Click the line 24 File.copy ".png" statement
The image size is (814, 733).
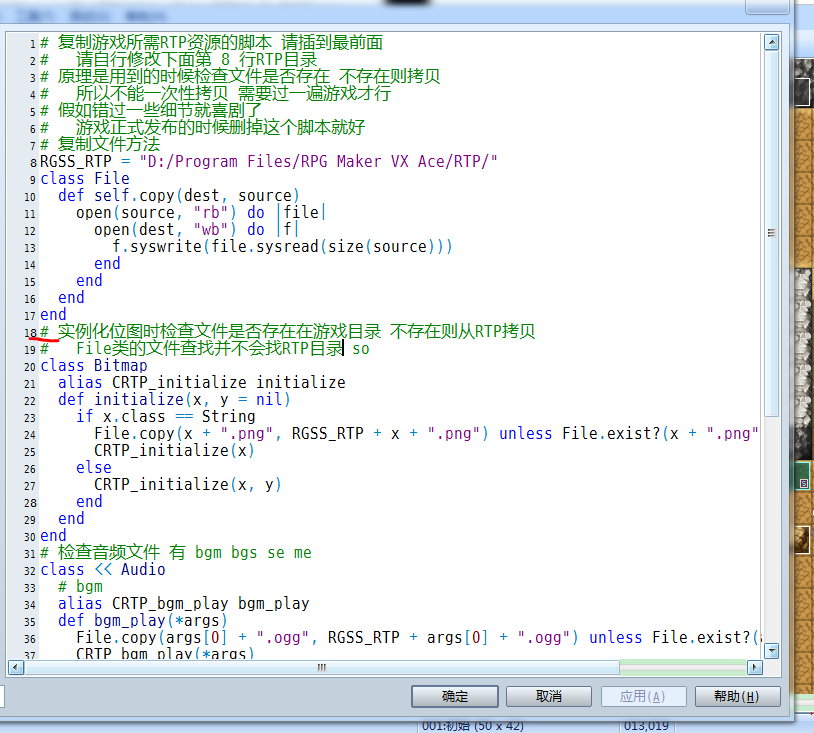(x=426, y=433)
